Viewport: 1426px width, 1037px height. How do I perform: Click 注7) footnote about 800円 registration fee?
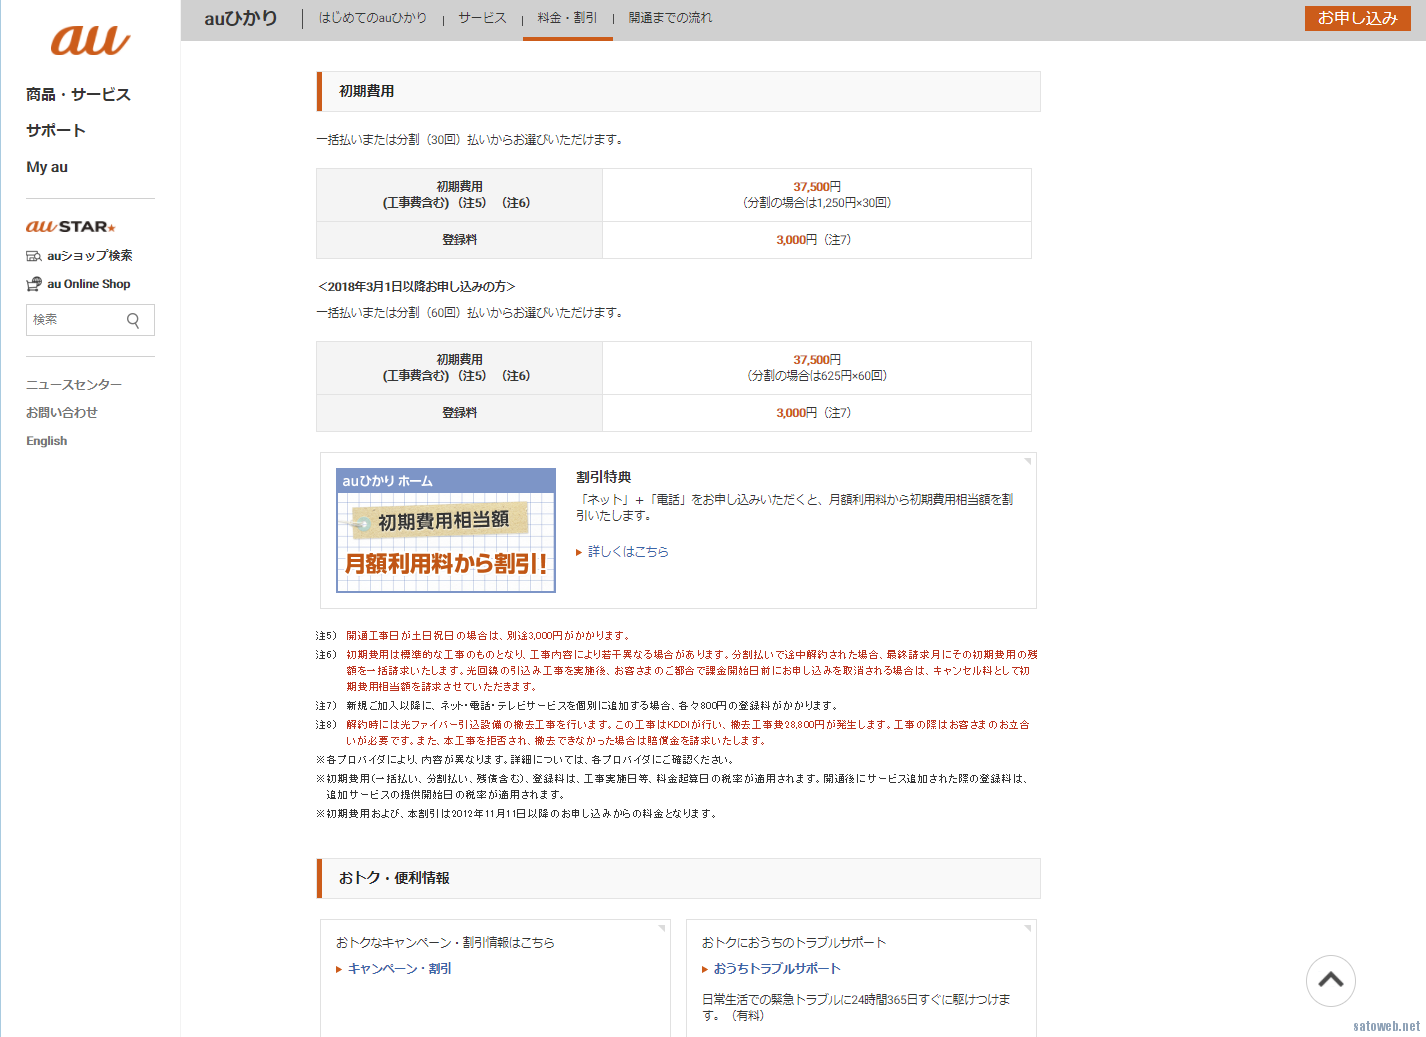(x=578, y=706)
